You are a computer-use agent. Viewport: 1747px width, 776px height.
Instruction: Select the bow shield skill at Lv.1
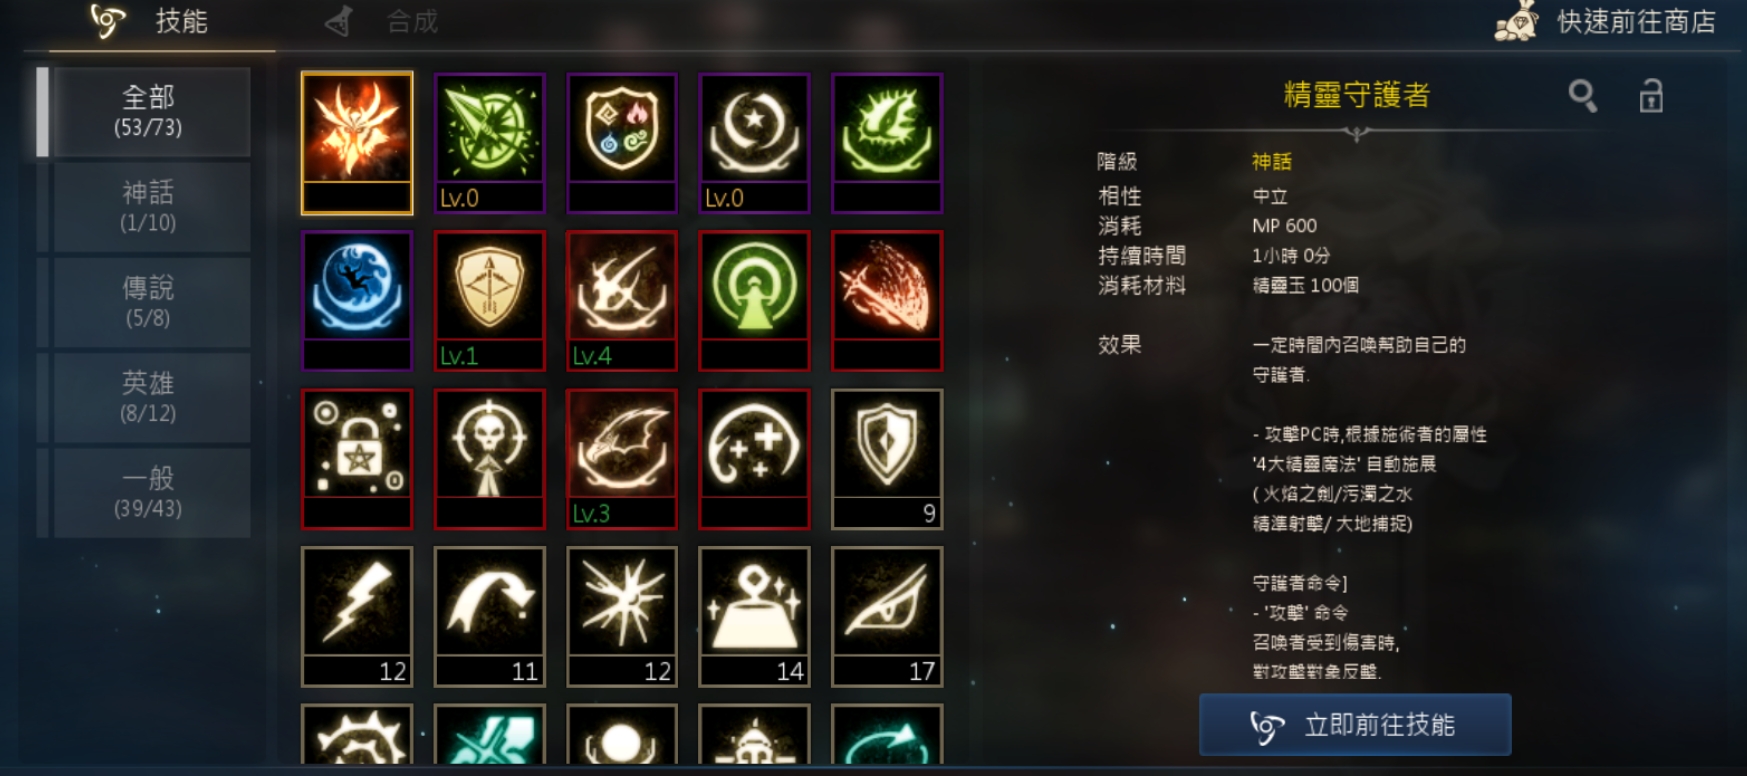tap(489, 300)
